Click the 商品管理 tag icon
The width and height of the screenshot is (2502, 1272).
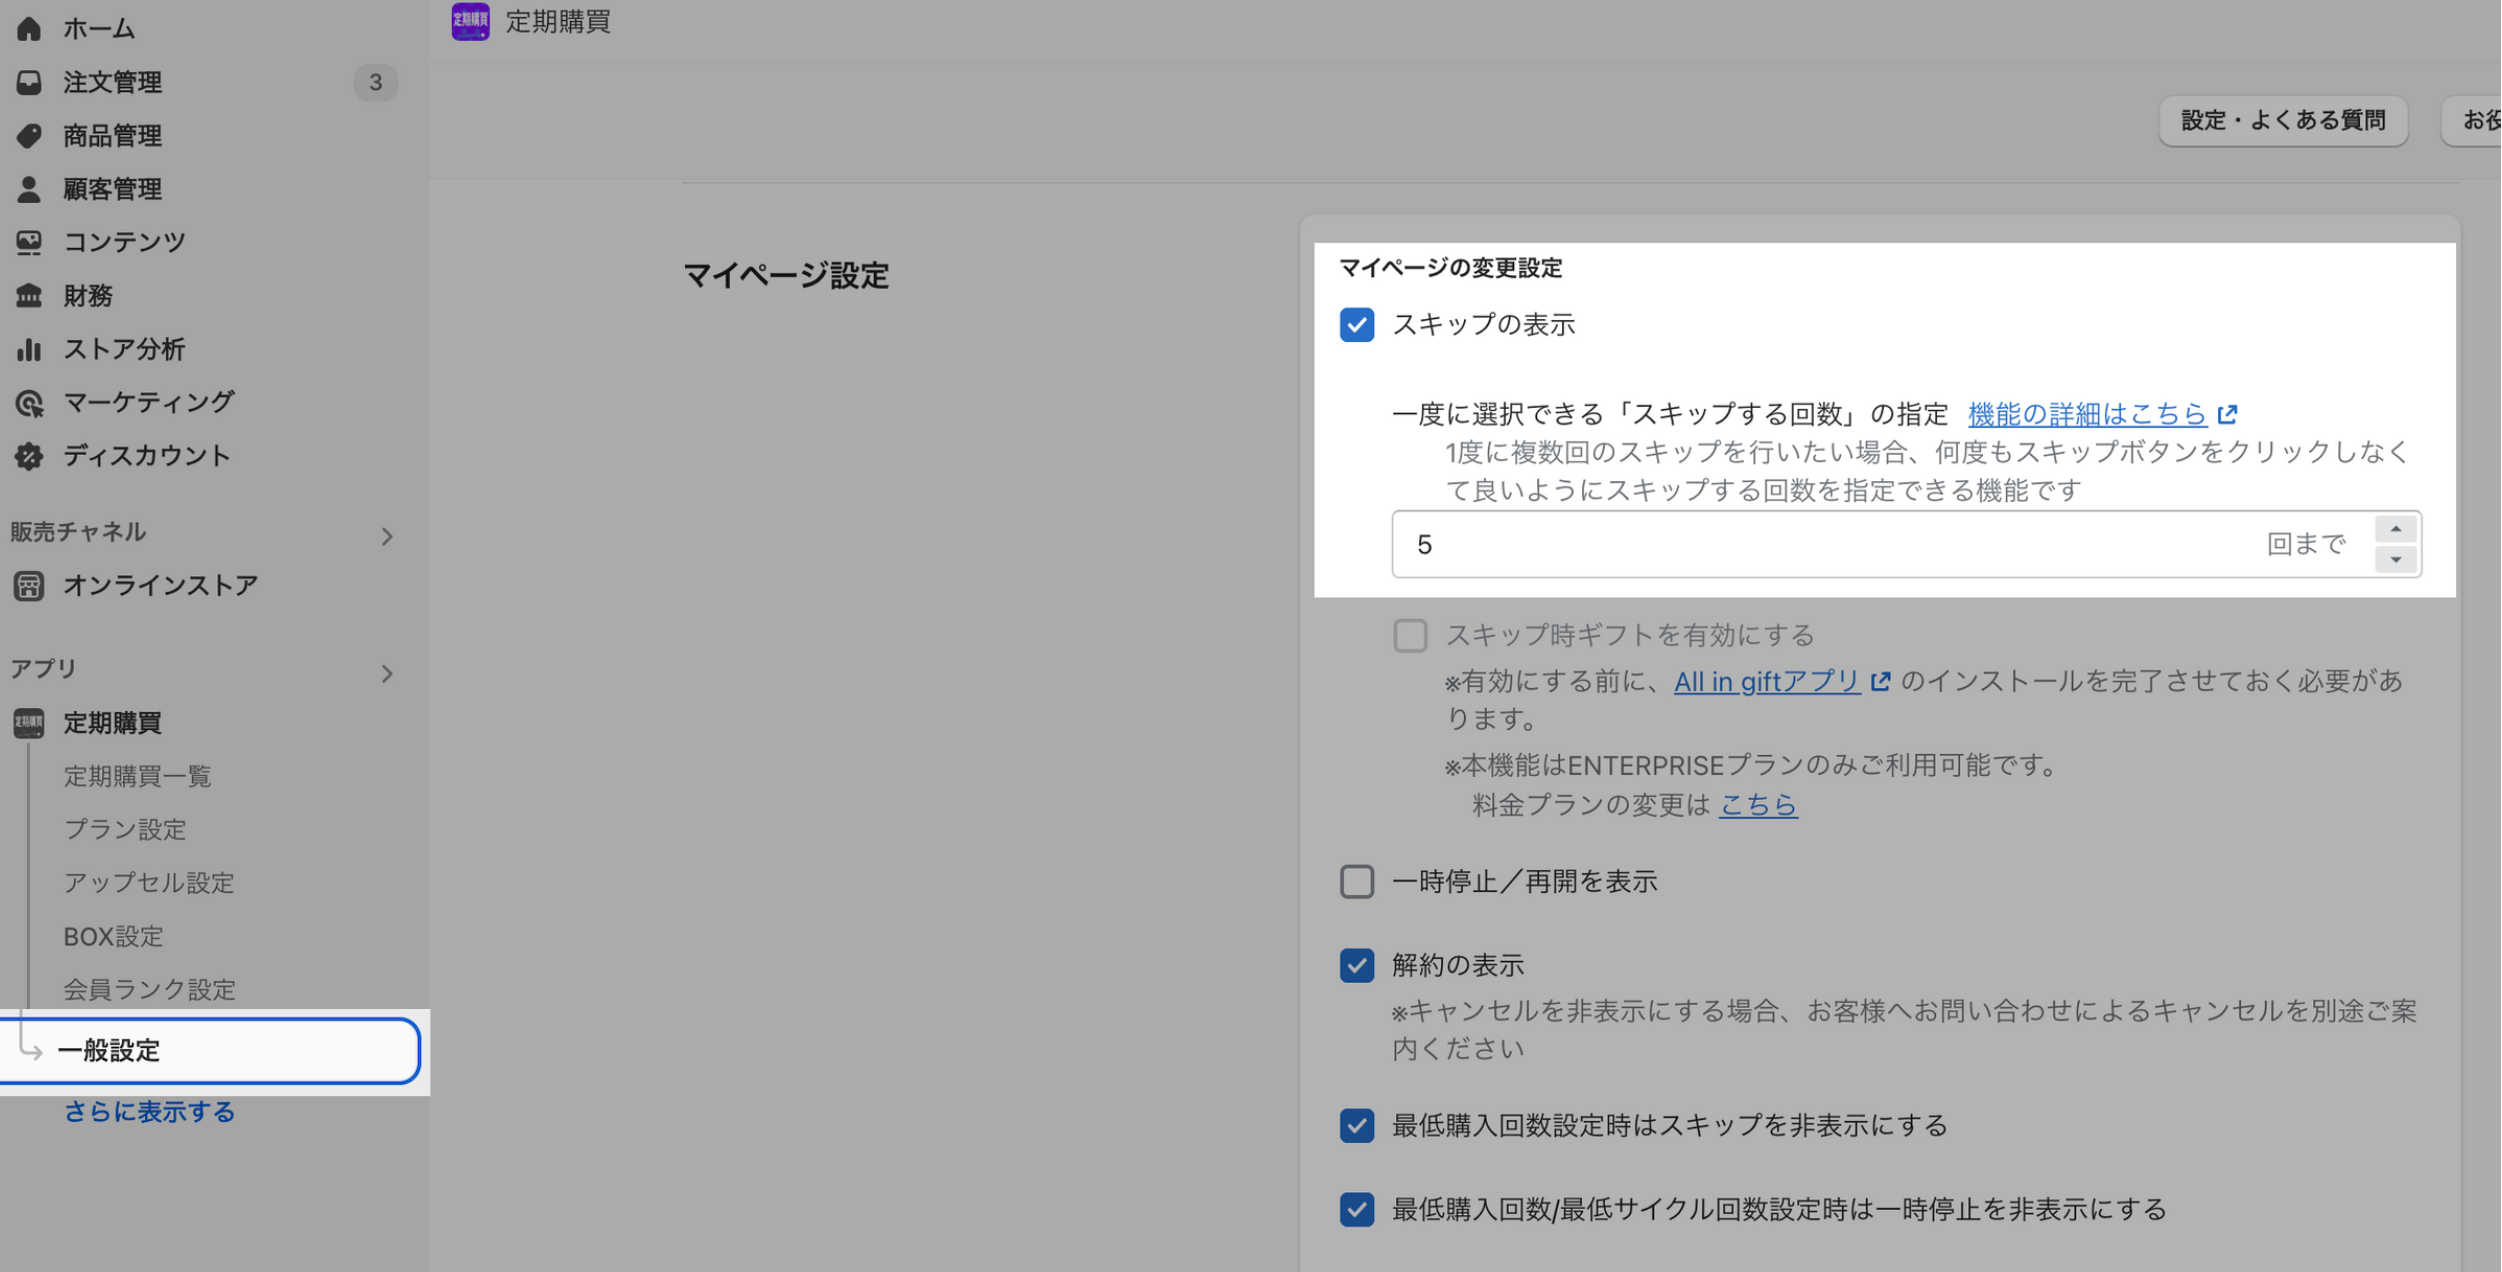(x=29, y=135)
